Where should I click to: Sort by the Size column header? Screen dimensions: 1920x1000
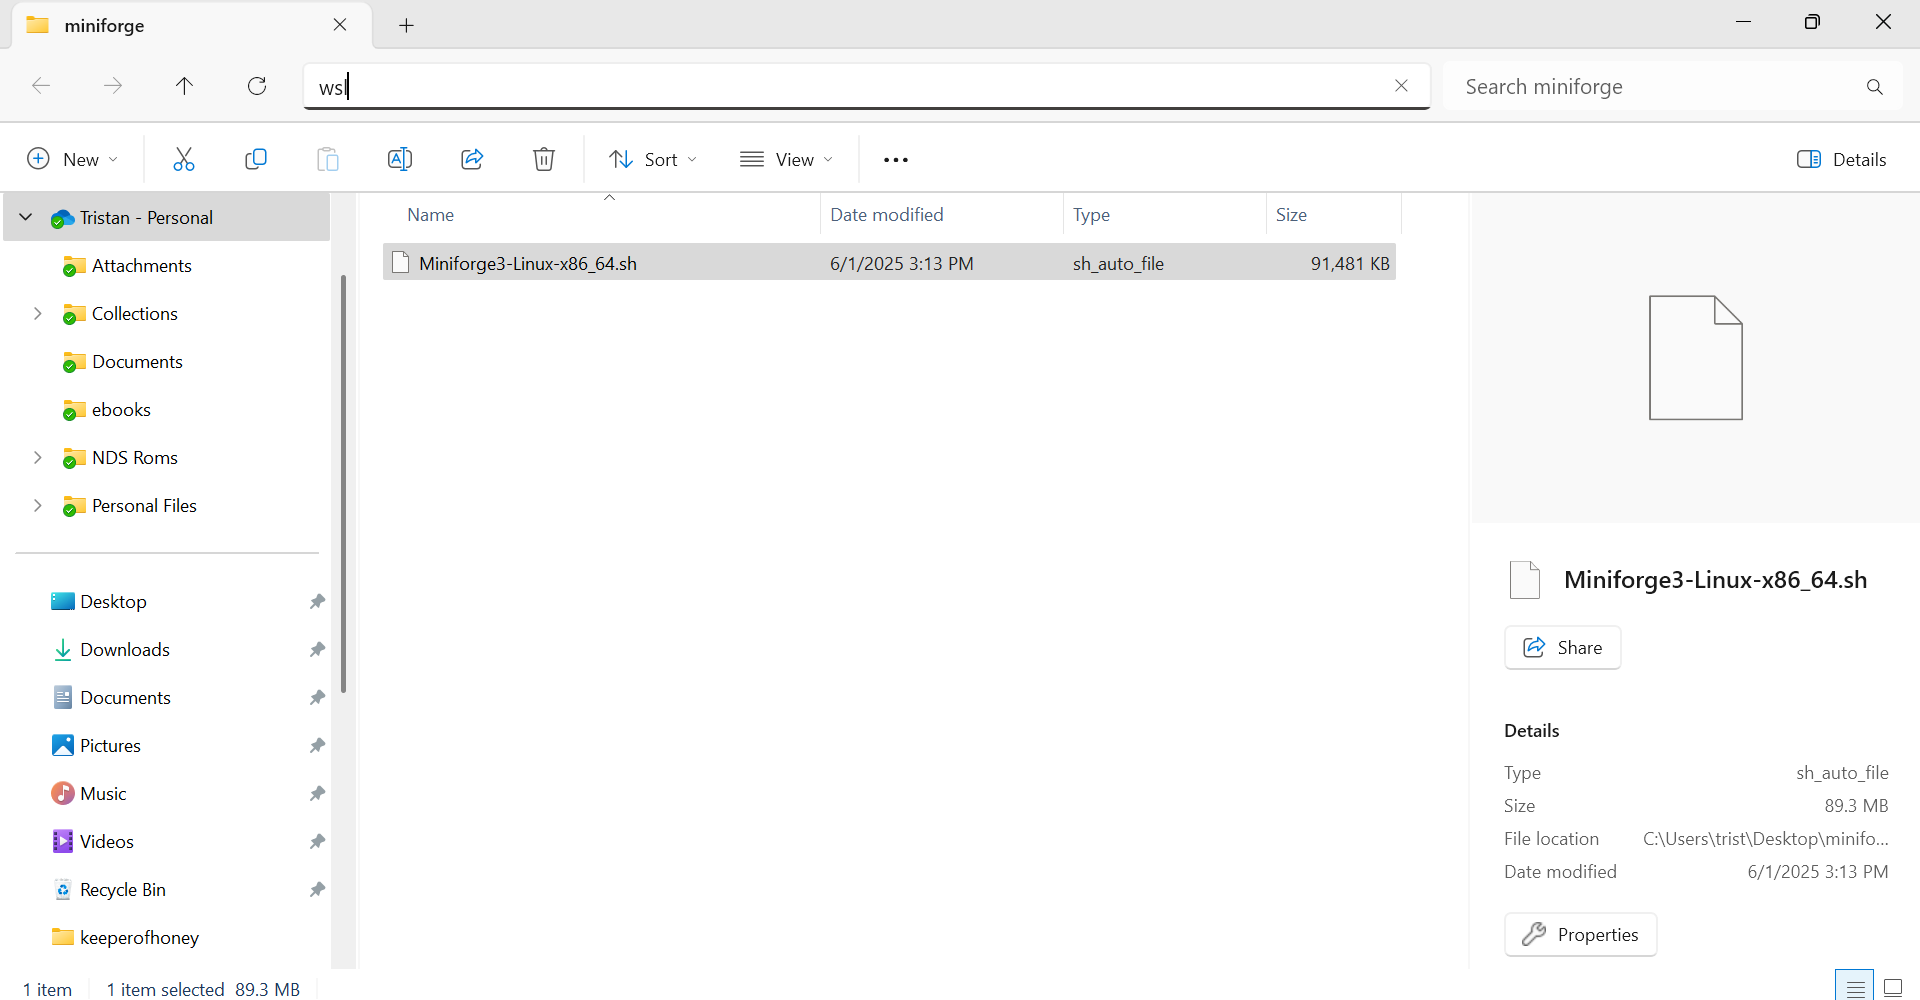(1333, 215)
